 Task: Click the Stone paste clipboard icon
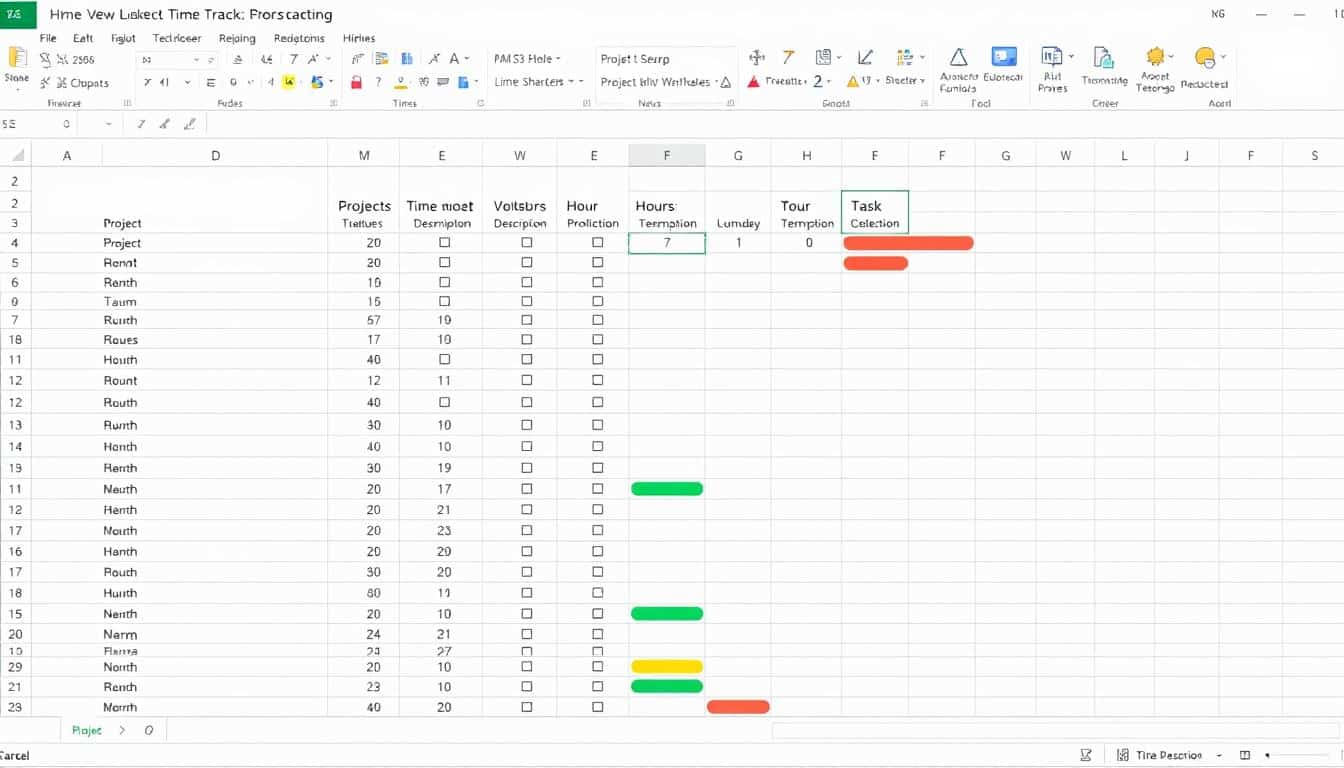click(17, 57)
